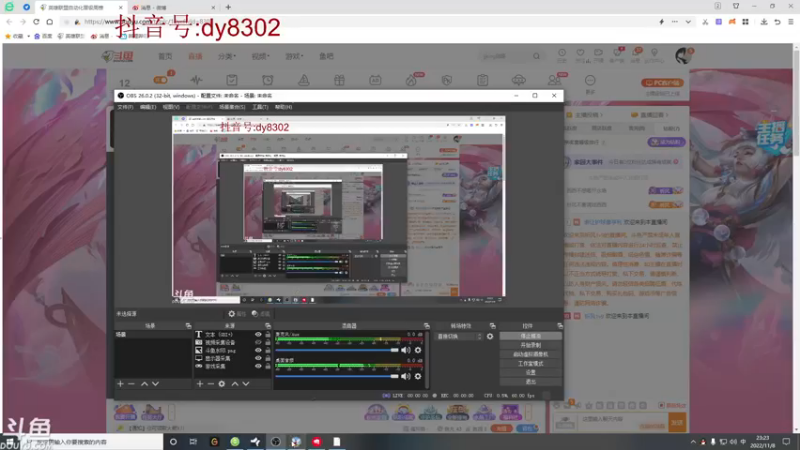Move the selected source down
This screenshot has width=800, height=450.
click(x=246, y=384)
